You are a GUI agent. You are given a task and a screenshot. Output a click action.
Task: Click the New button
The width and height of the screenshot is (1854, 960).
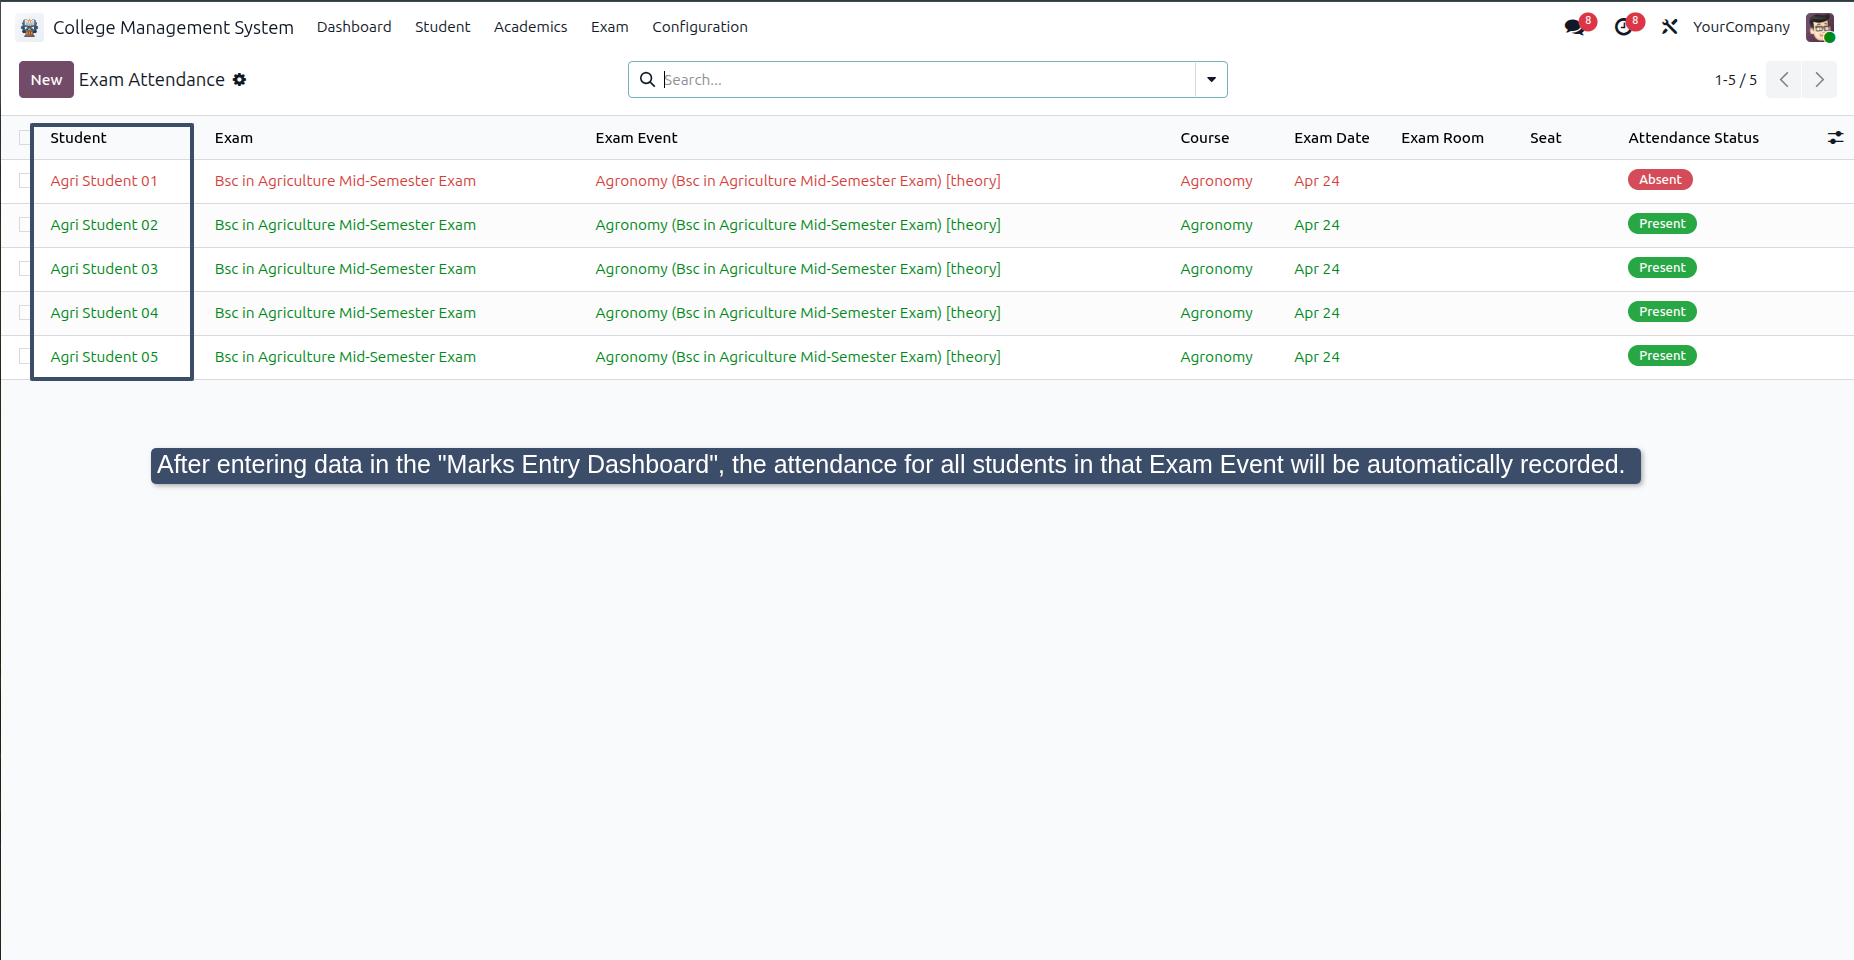(x=46, y=80)
